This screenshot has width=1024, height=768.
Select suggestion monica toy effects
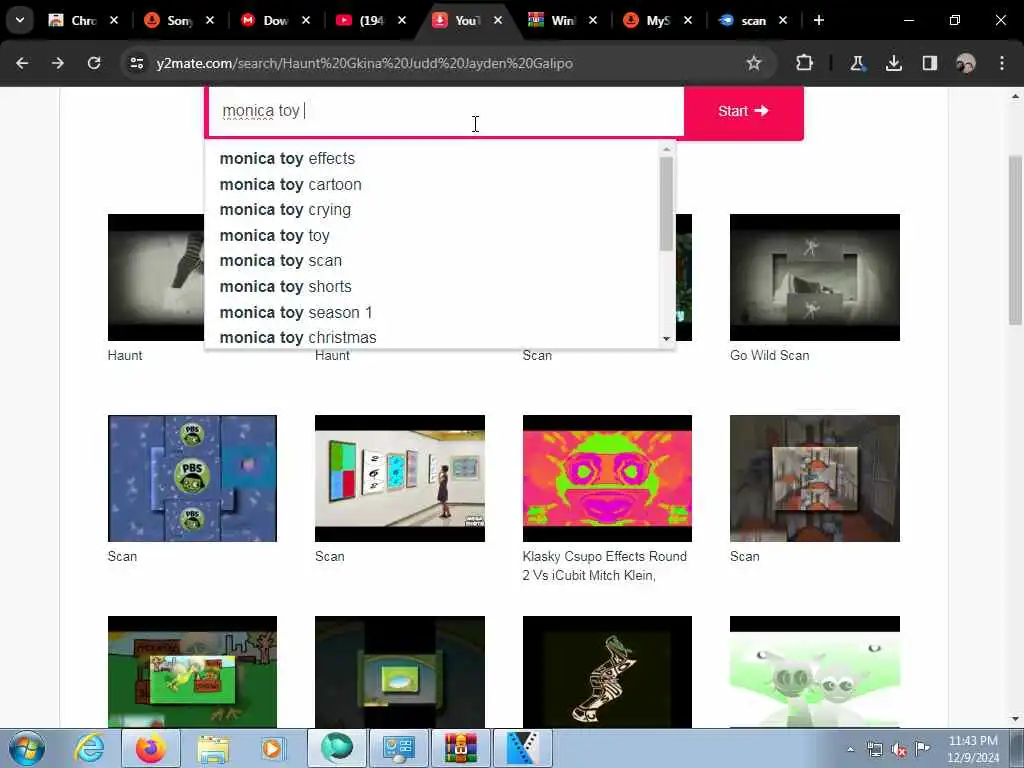(432, 159)
